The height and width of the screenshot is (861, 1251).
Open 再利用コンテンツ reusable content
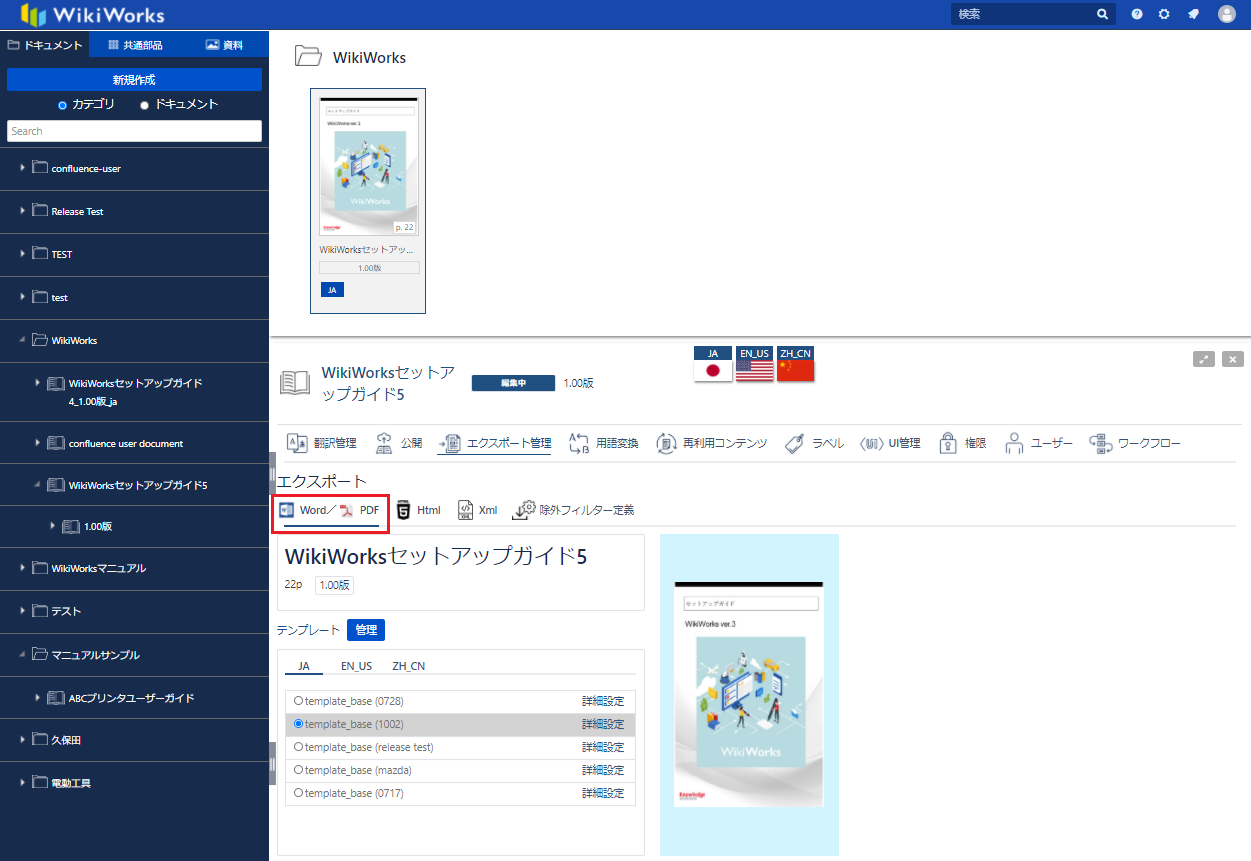668,443
